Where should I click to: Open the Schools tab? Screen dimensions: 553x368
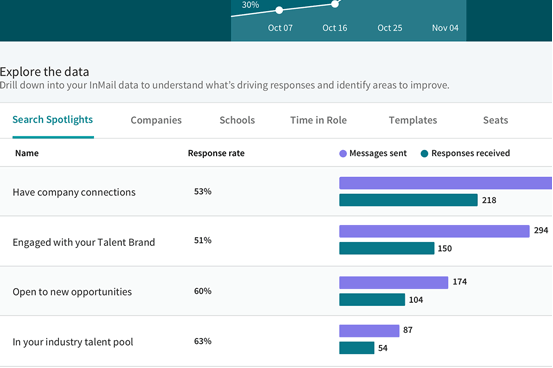click(237, 120)
